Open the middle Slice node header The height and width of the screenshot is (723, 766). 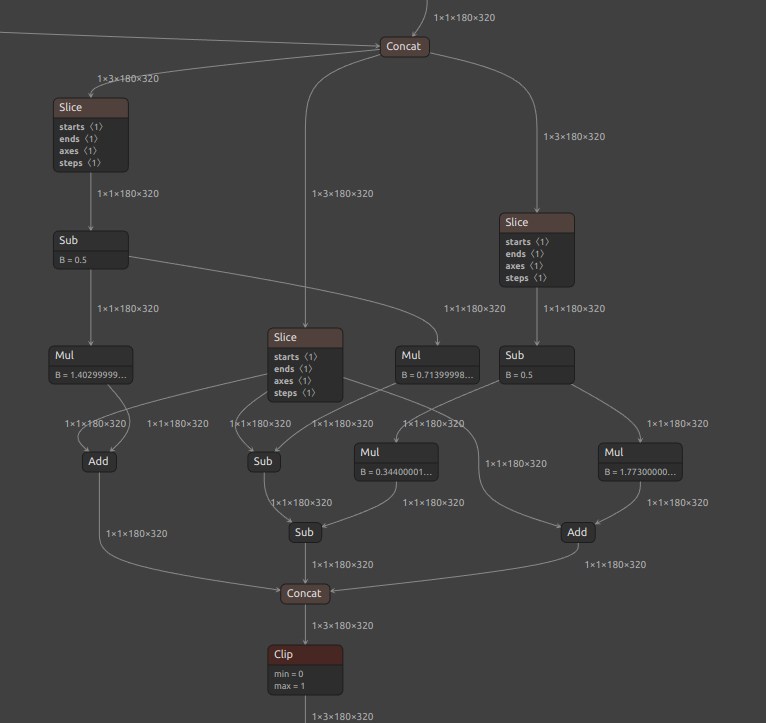[305, 338]
